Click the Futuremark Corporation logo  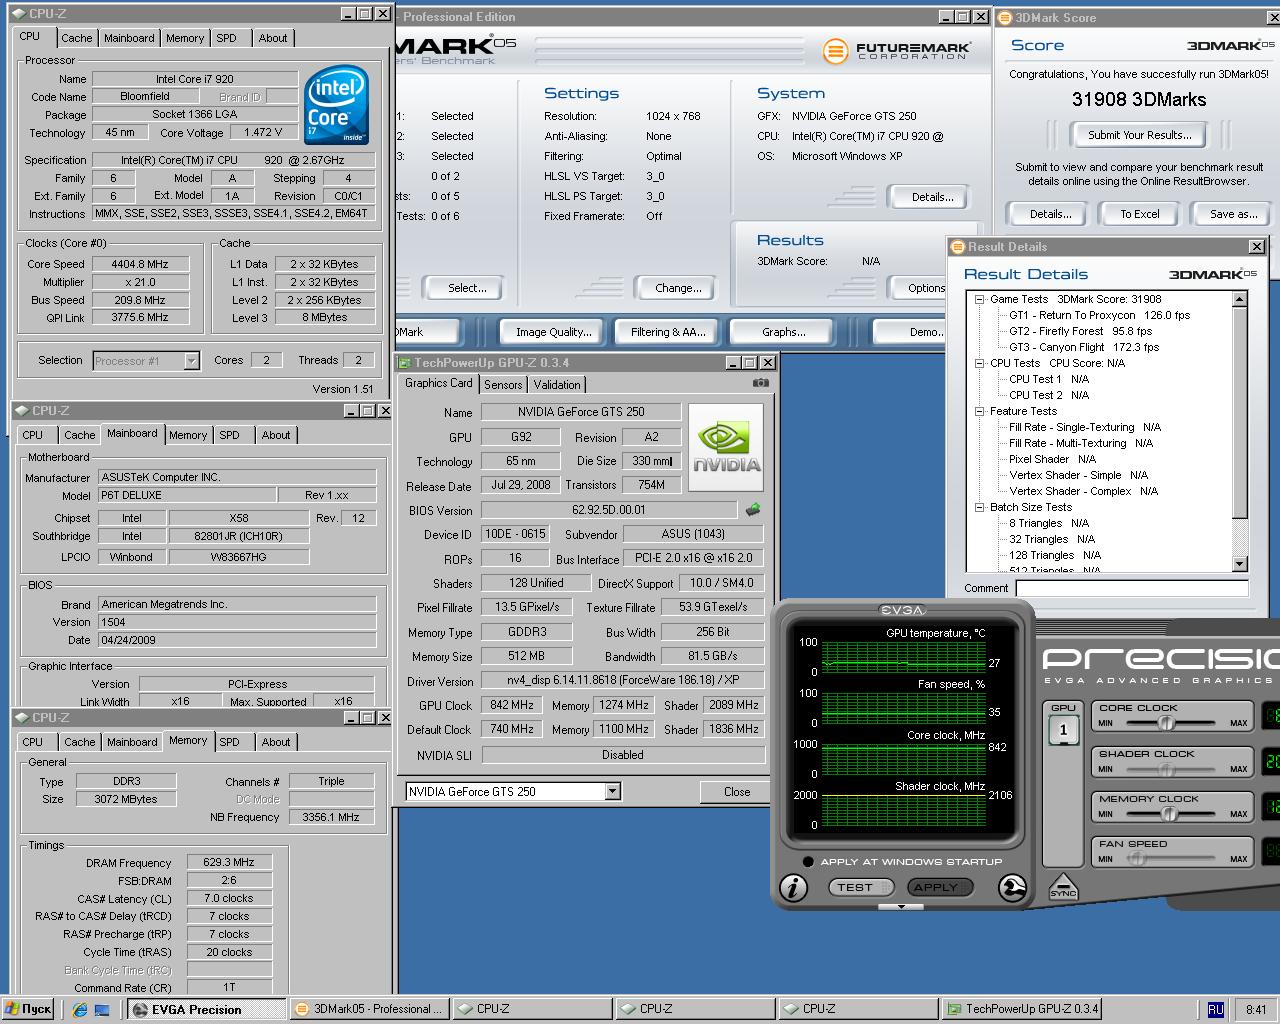point(896,50)
